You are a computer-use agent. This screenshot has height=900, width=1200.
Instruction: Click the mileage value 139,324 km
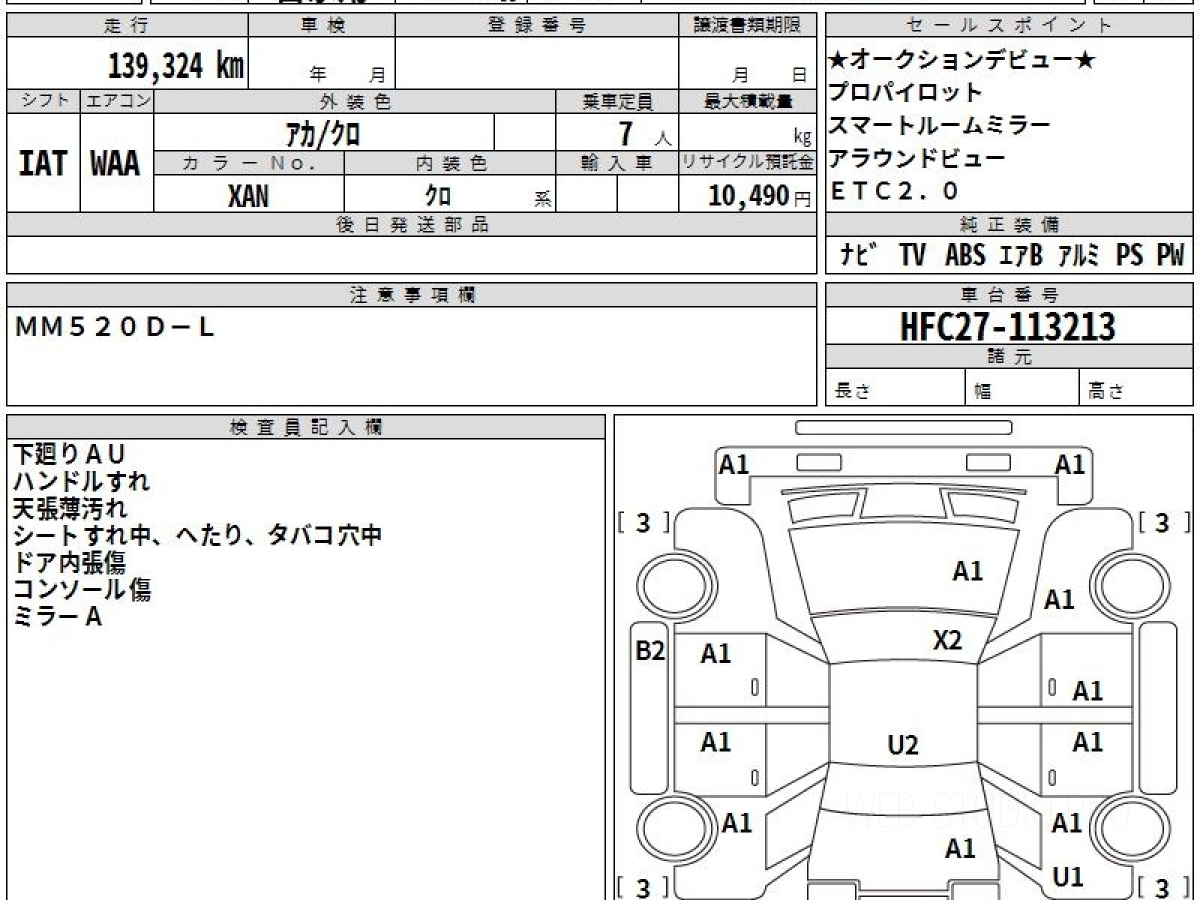click(x=175, y=66)
